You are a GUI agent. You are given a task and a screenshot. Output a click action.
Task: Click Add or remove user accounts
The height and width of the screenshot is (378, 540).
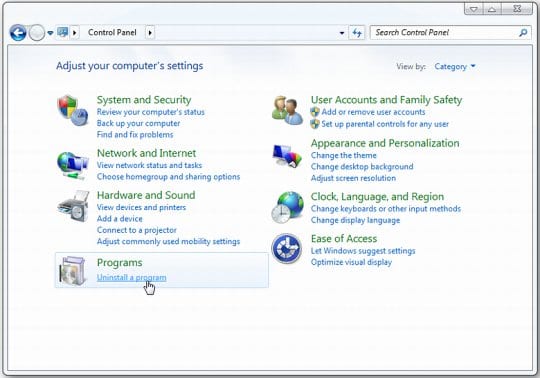click(x=373, y=112)
